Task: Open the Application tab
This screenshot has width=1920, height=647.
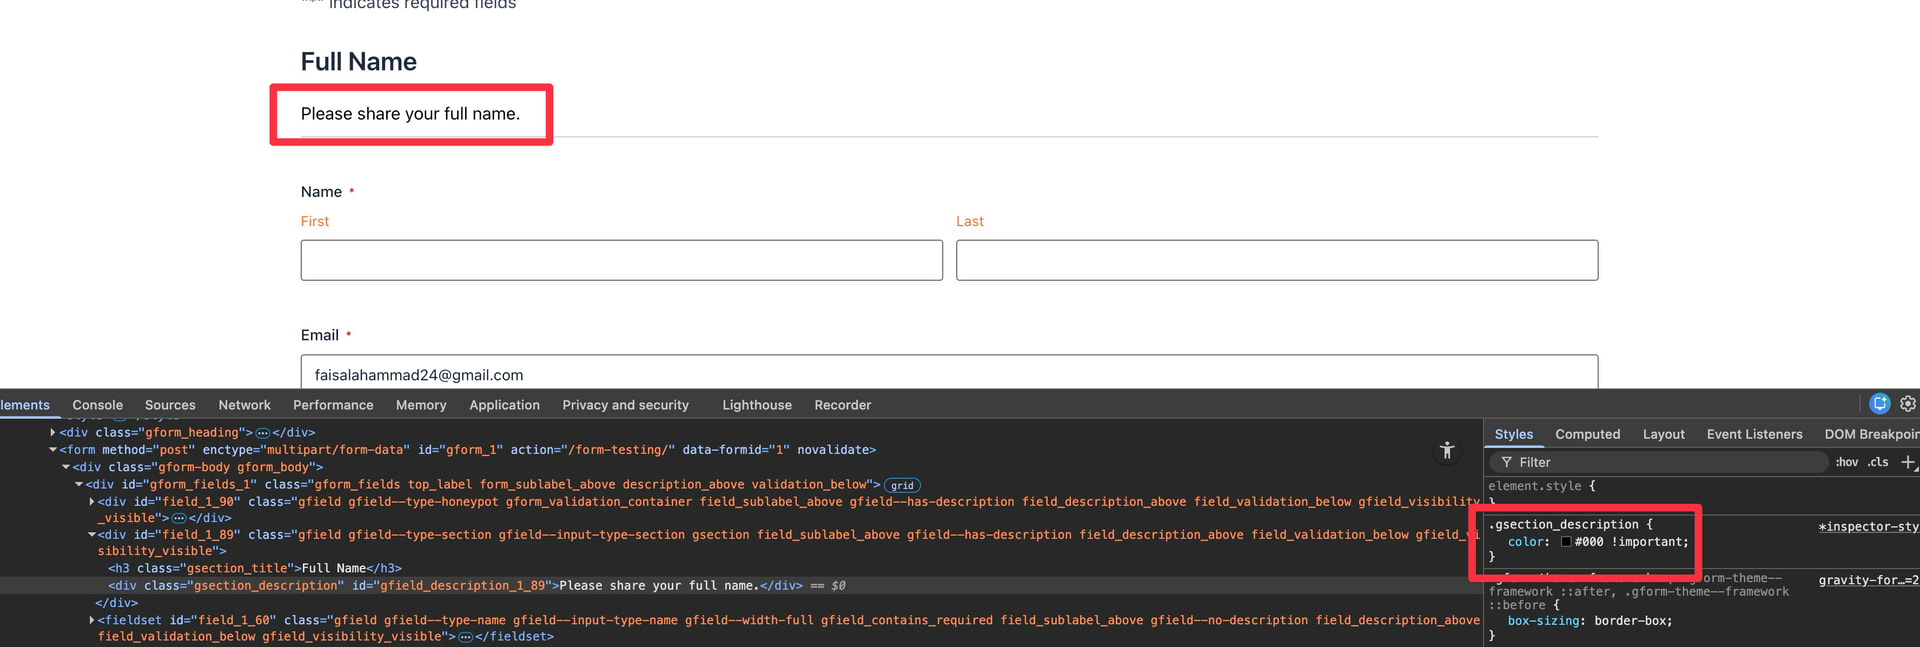Action: pyautogui.click(x=504, y=405)
